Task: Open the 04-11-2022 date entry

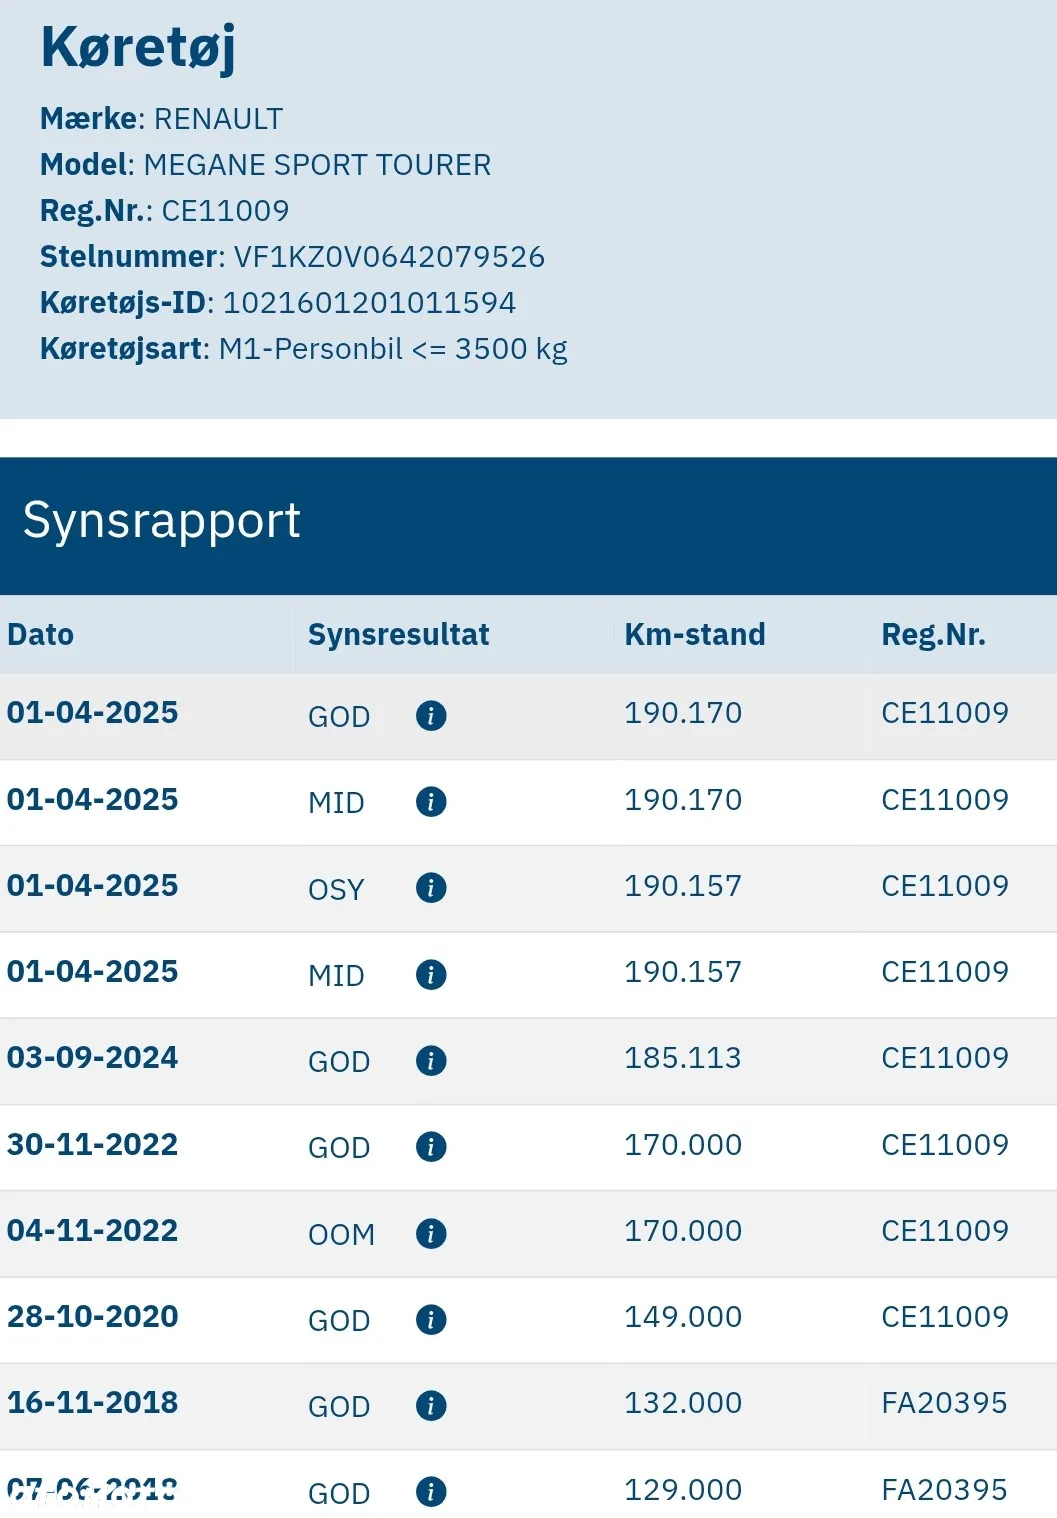Action: coord(93,1230)
